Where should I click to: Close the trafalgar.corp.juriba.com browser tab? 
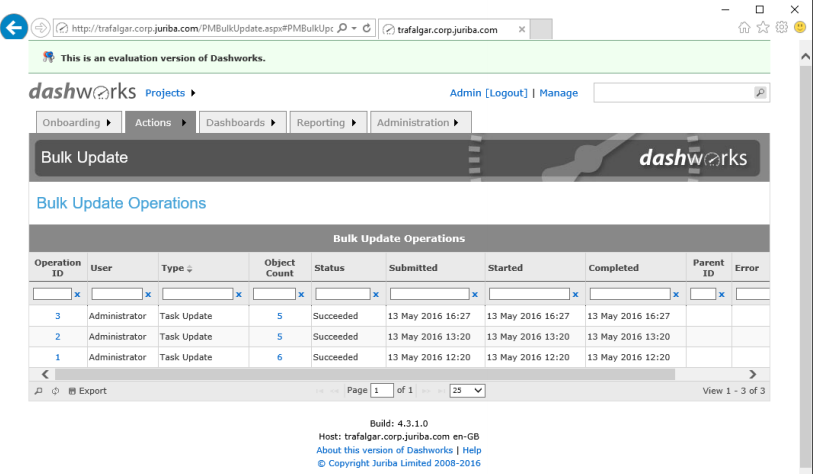coord(522,30)
